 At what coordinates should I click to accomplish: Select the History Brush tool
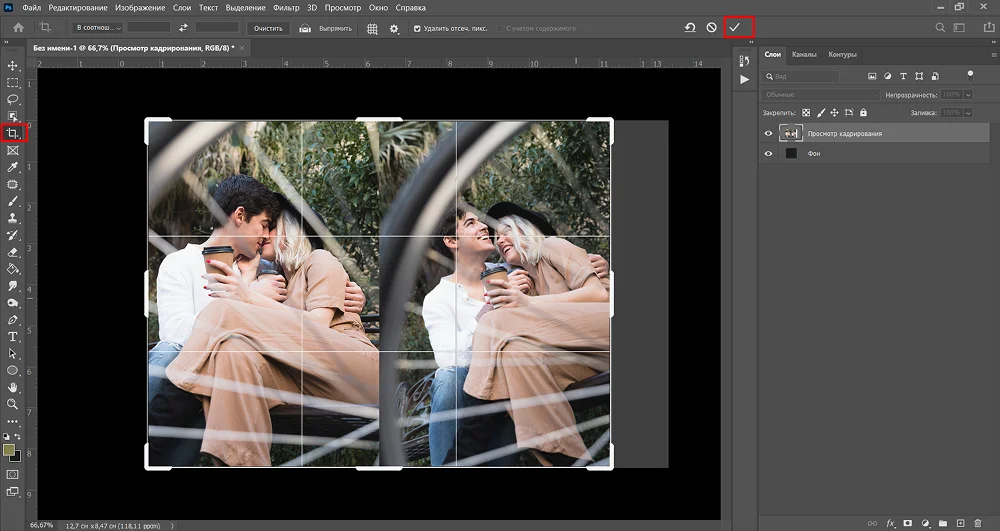coord(13,235)
